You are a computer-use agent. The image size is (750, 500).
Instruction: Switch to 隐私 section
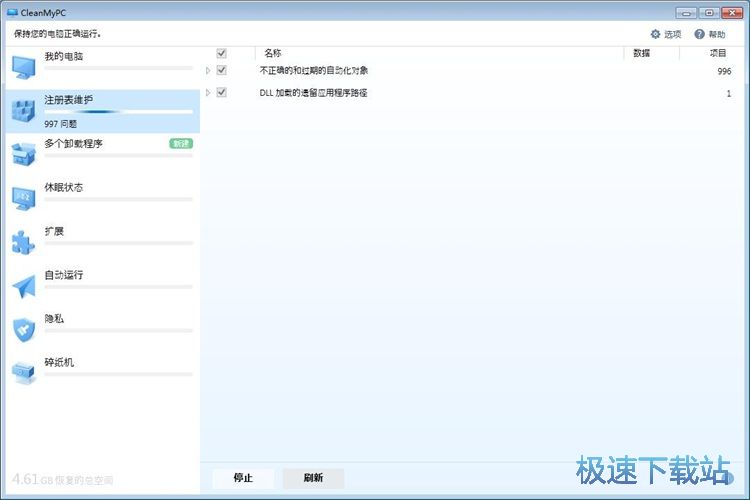pos(103,330)
